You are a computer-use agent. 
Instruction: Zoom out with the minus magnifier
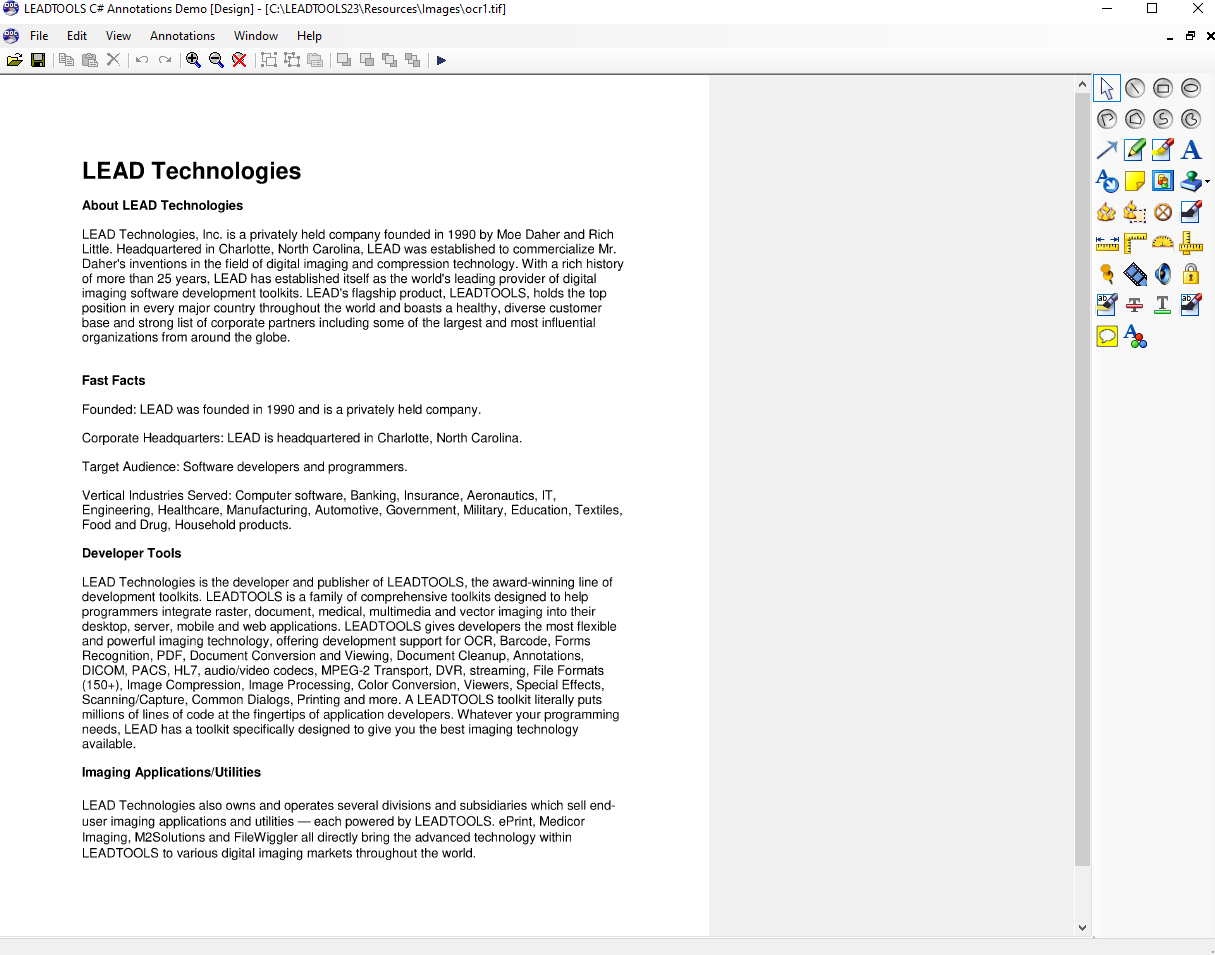click(216, 60)
